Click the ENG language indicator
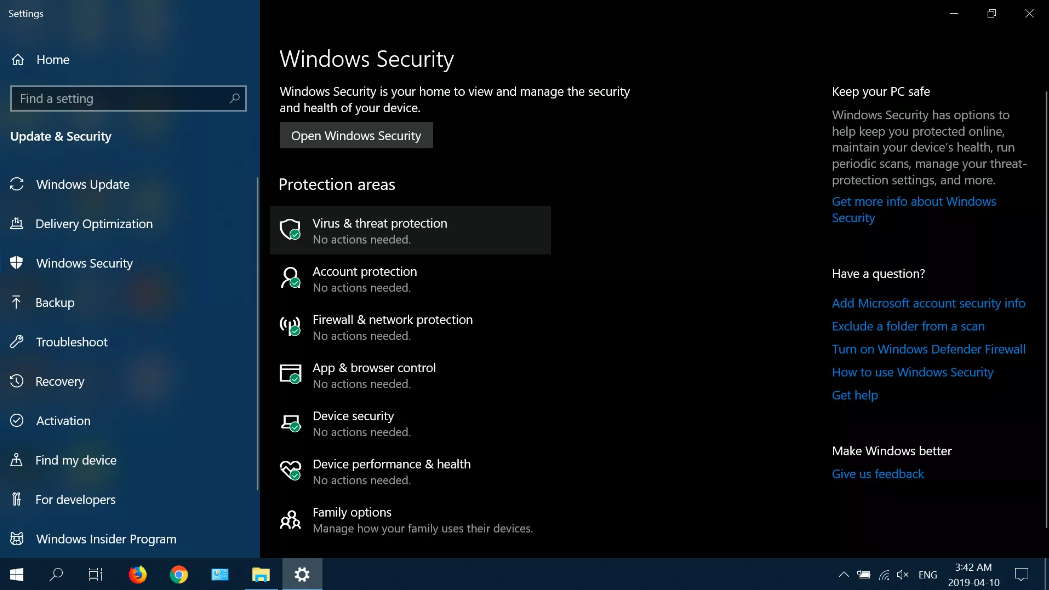Image resolution: width=1049 pixels, height=590 pixels. [x=928, y=575]
